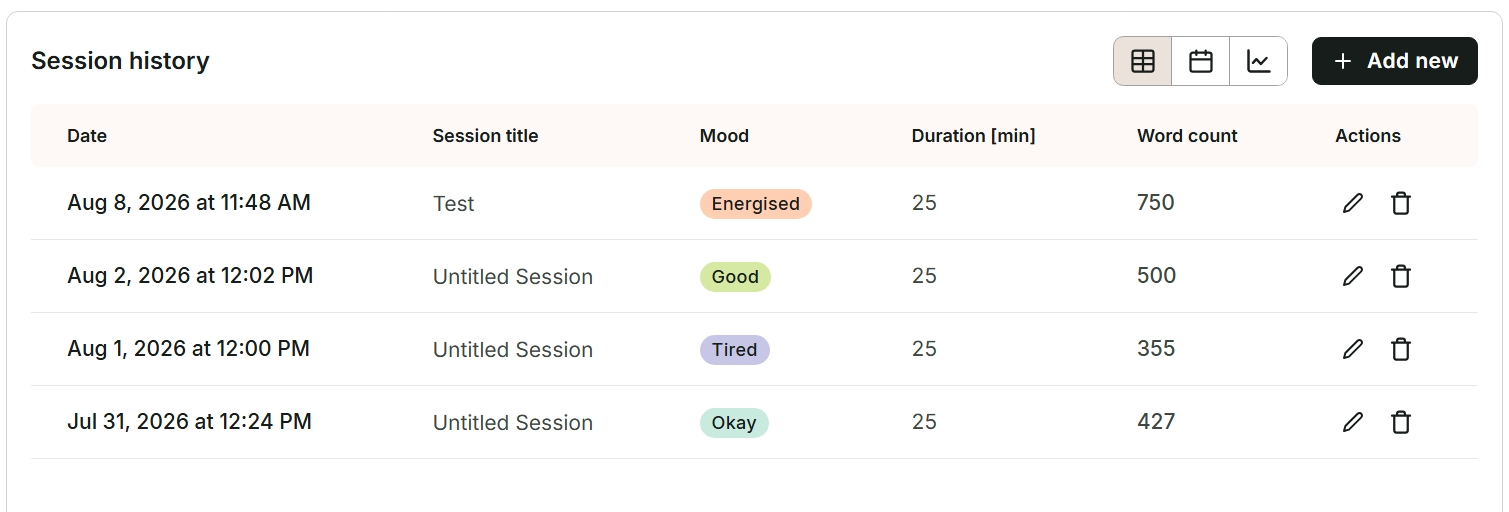The height and width of the screenshot is (512, 1509).
Task: Delete the Jul 31 session
Action: [x=1401, y=422]
